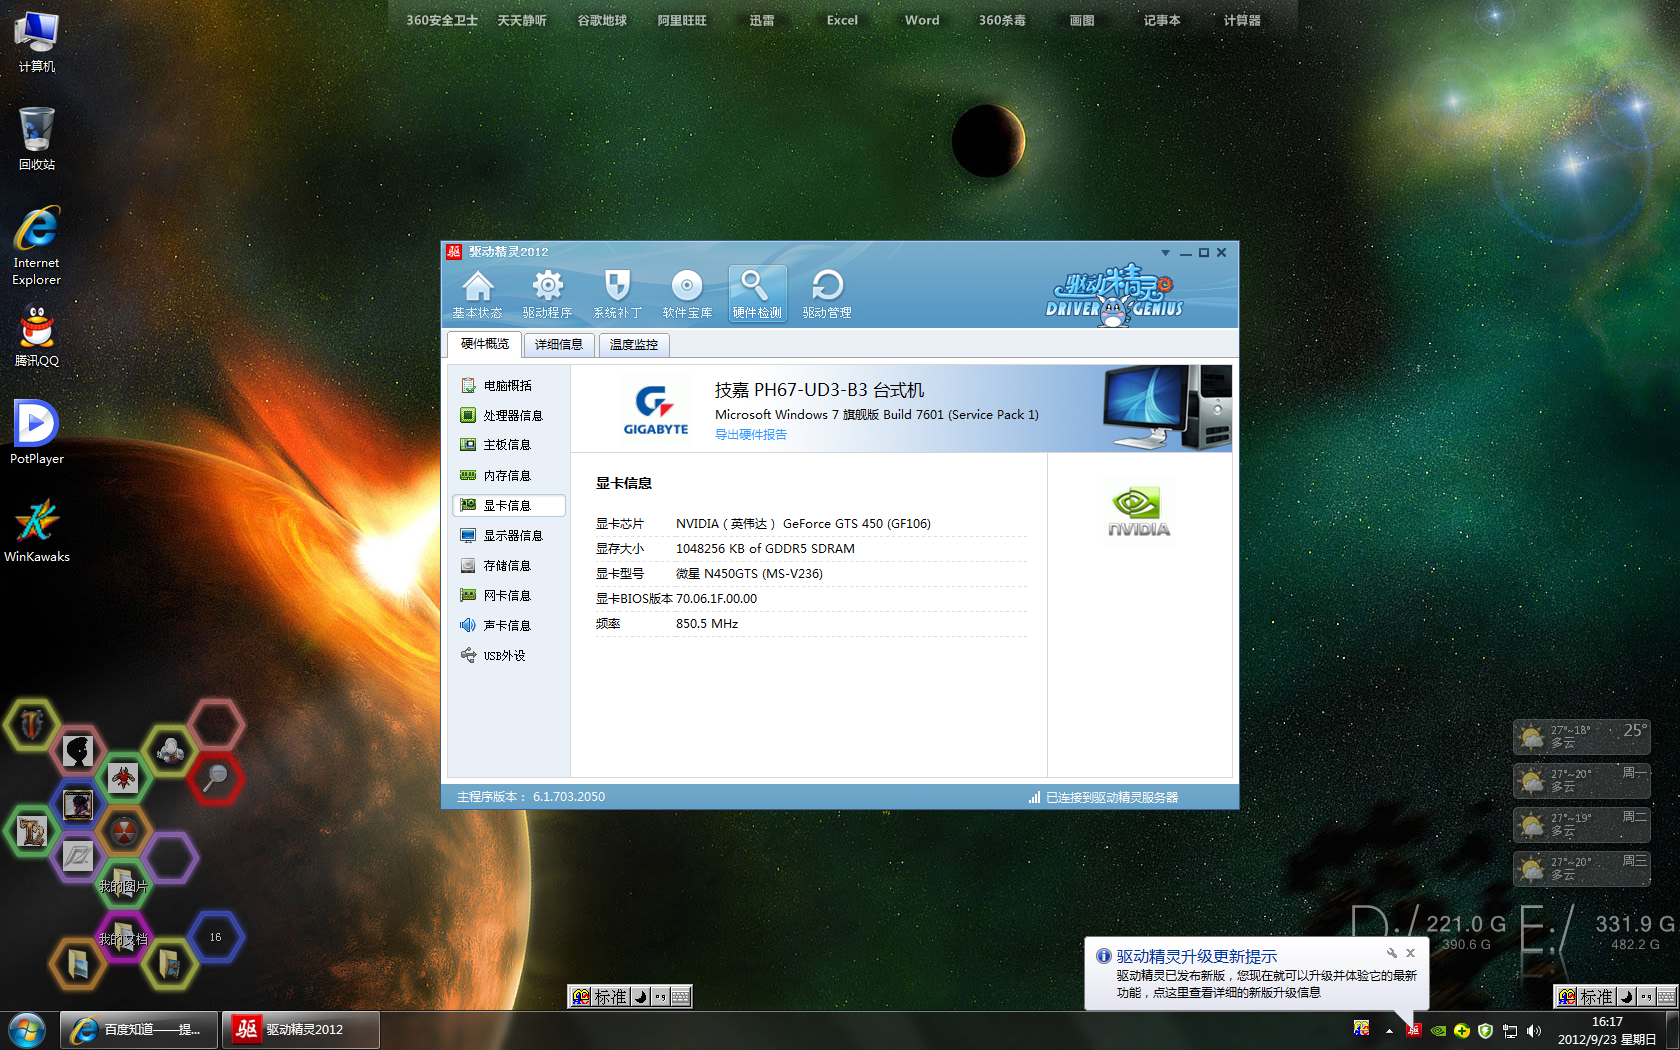Open 驱动管理 refresh section
1680x1050 pixels.
[x=827, y=294]
